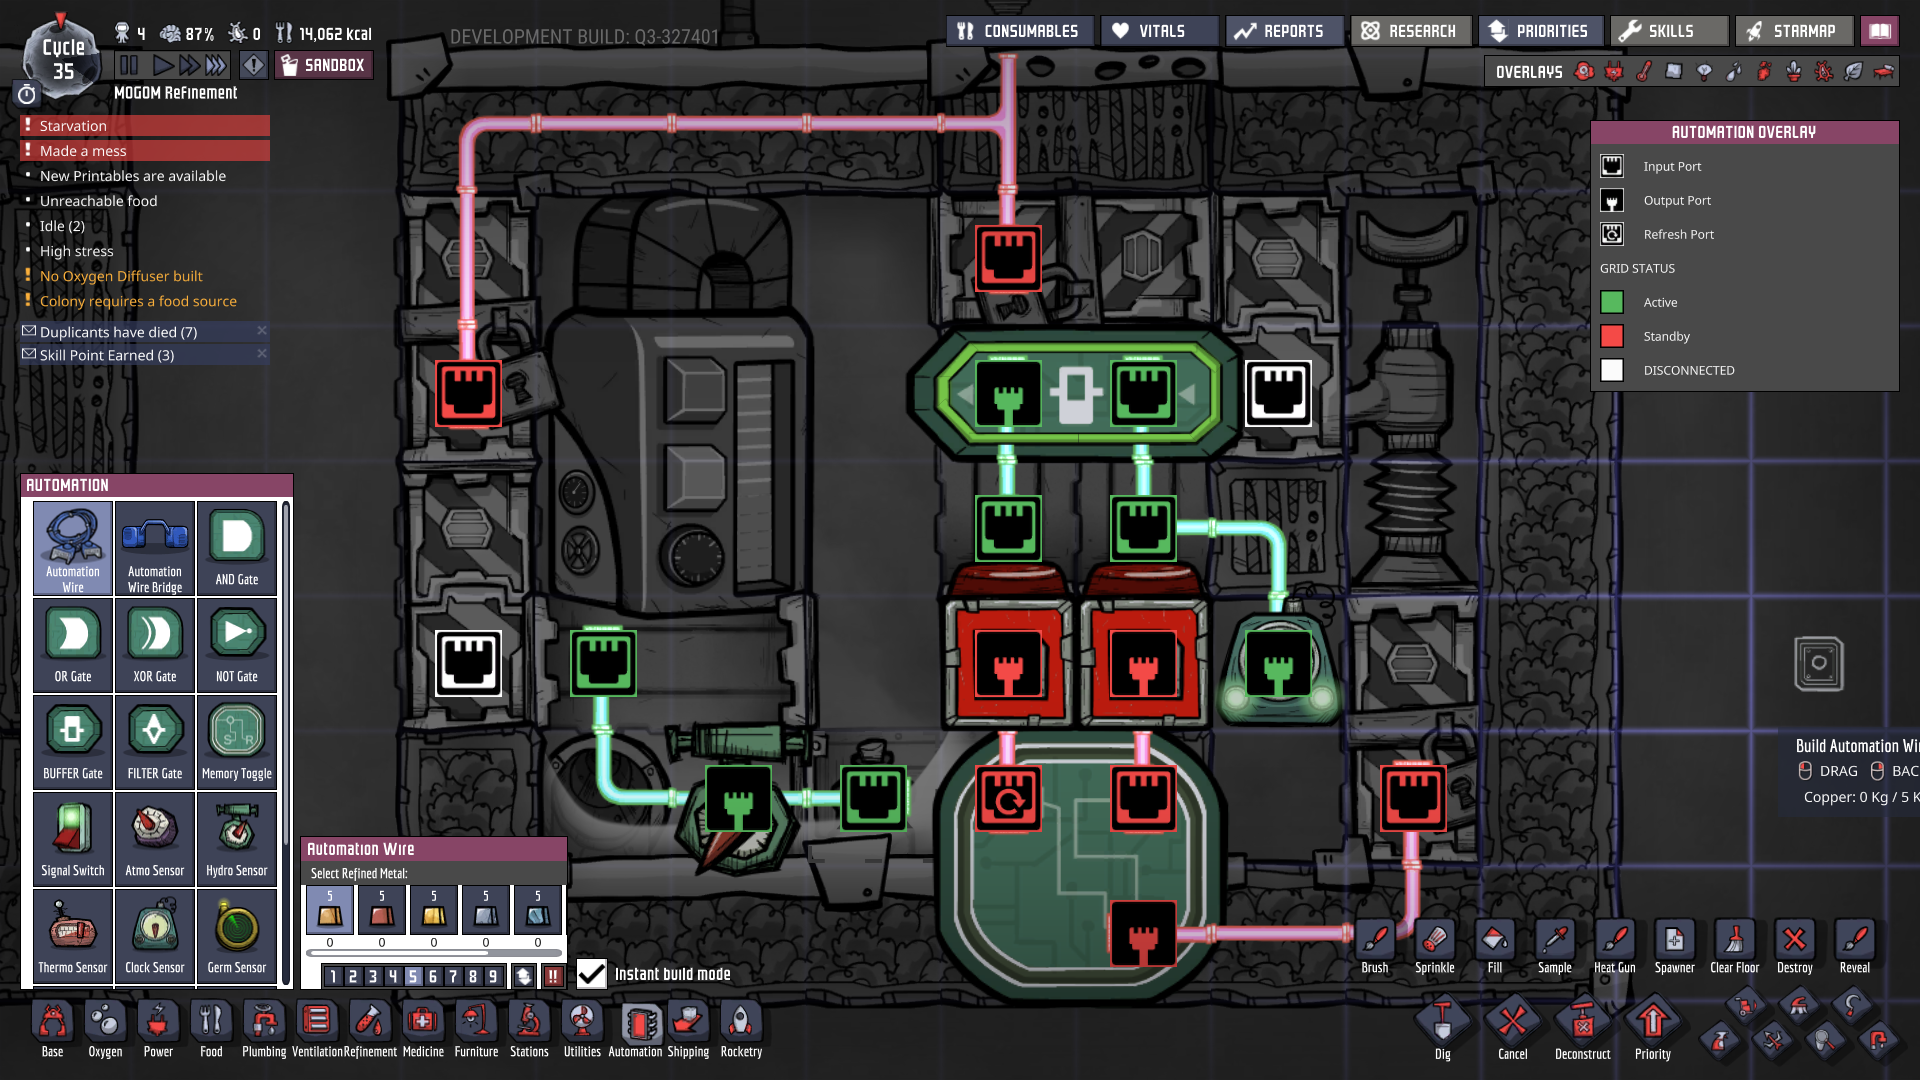This screenshot has height=1080, width=1920.
Task: Expand the Idle (2) notification
Action: point(62,226)
